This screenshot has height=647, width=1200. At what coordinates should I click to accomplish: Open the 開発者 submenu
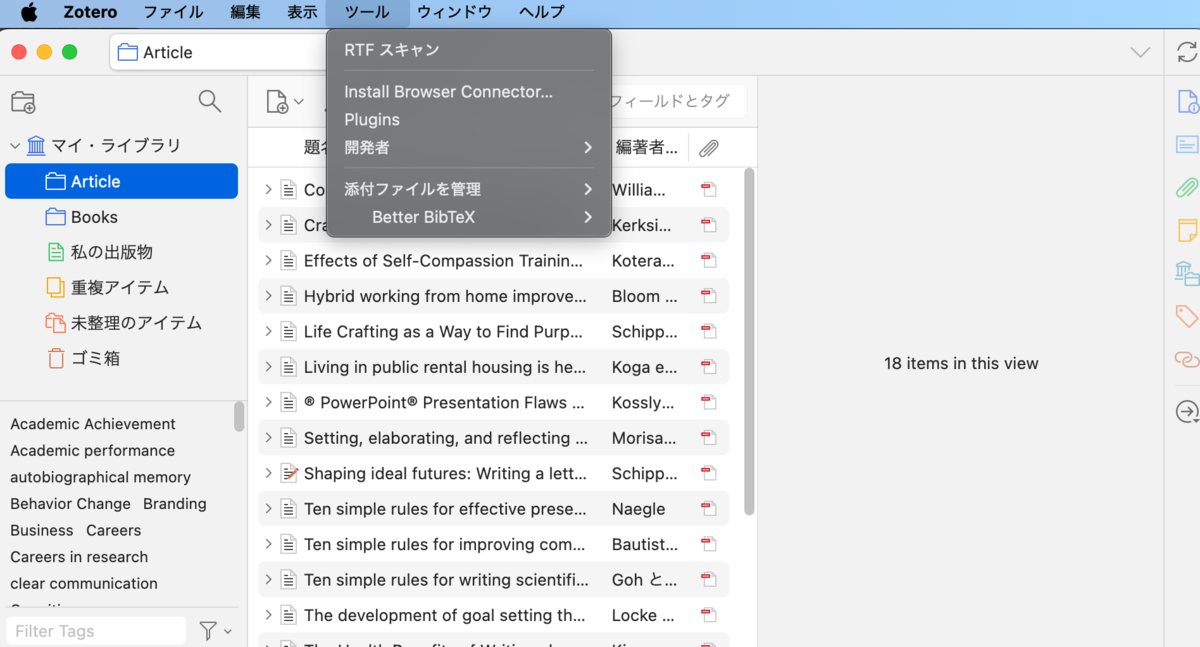[x=469, y=147]
